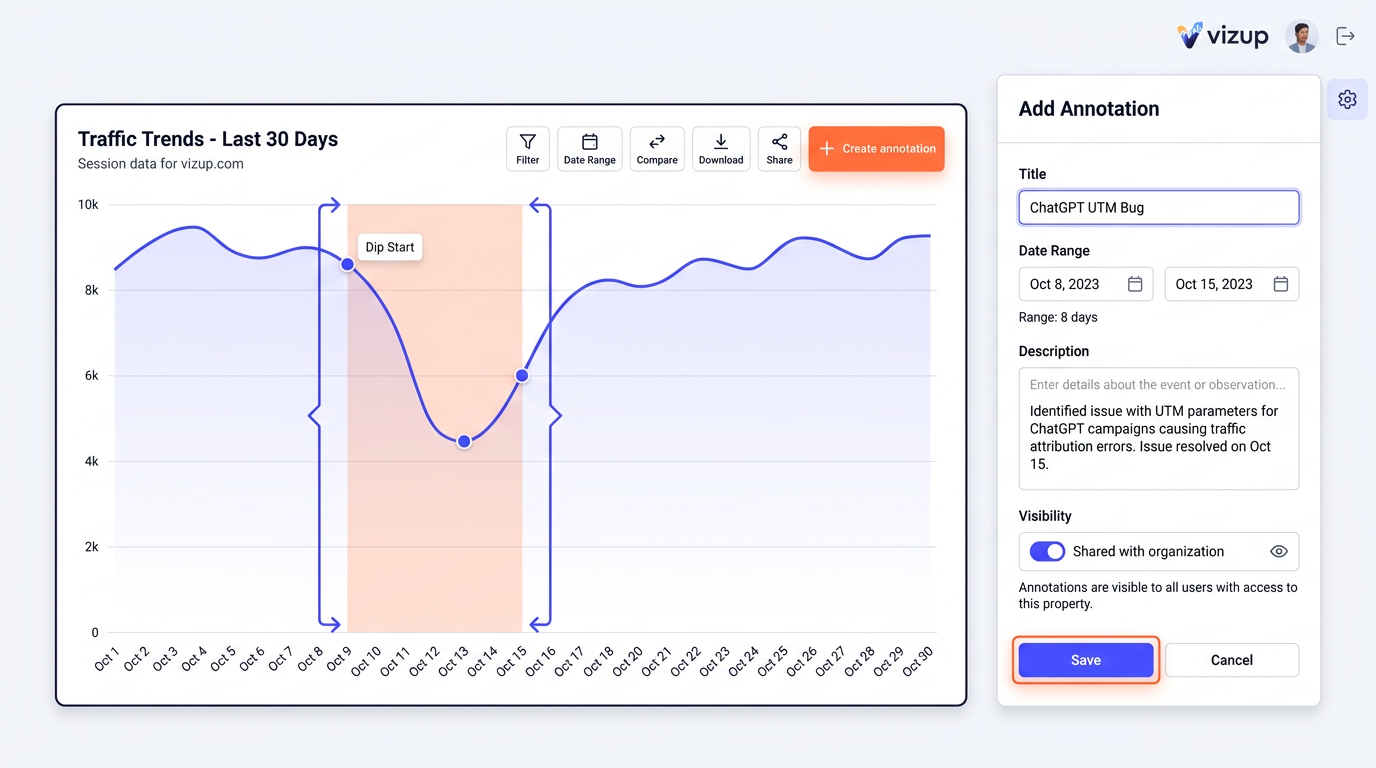Click the Oct 30 axis label
This screenshot has width=1376, height=768.
click(918, 660)
